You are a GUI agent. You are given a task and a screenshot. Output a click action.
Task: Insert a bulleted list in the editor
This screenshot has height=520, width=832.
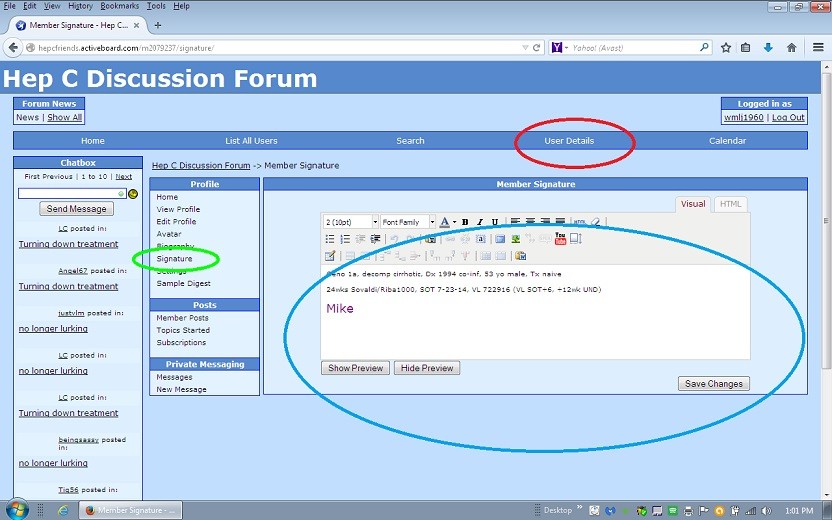point(331,239)
